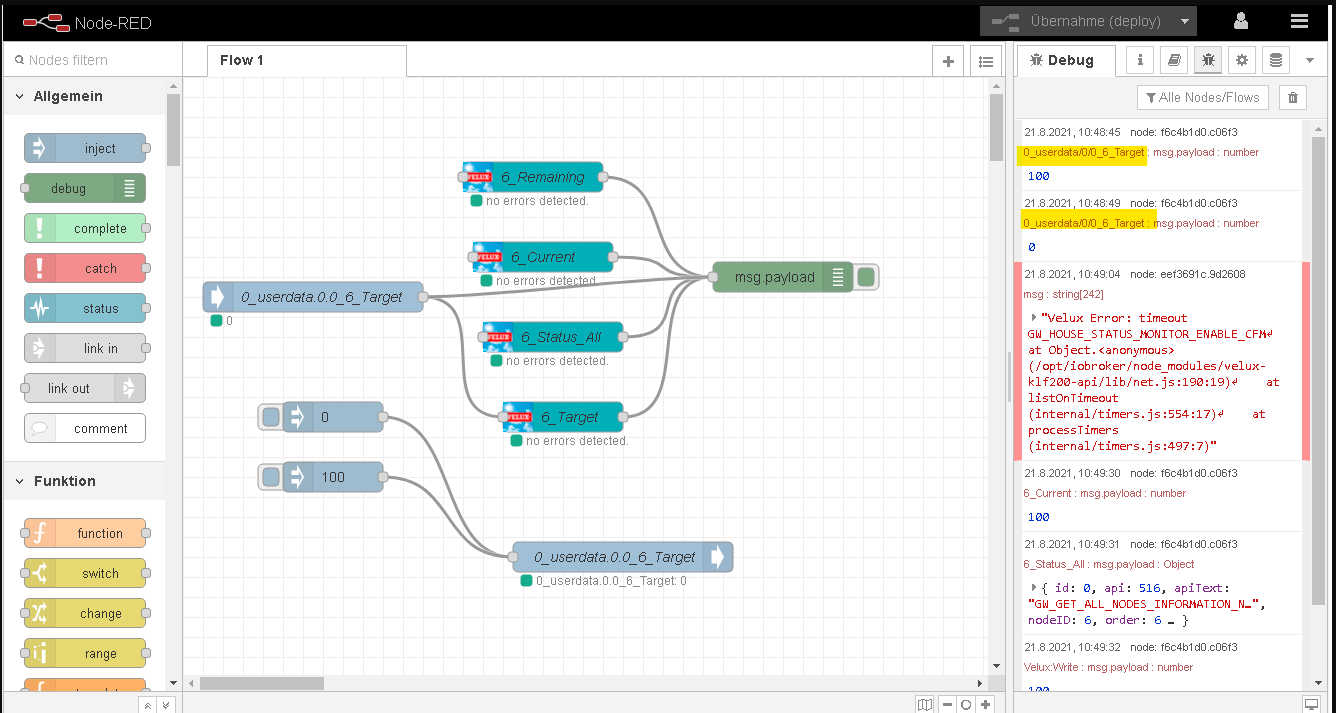
Task: Open the context data database icon
Action: [1276, 60]
